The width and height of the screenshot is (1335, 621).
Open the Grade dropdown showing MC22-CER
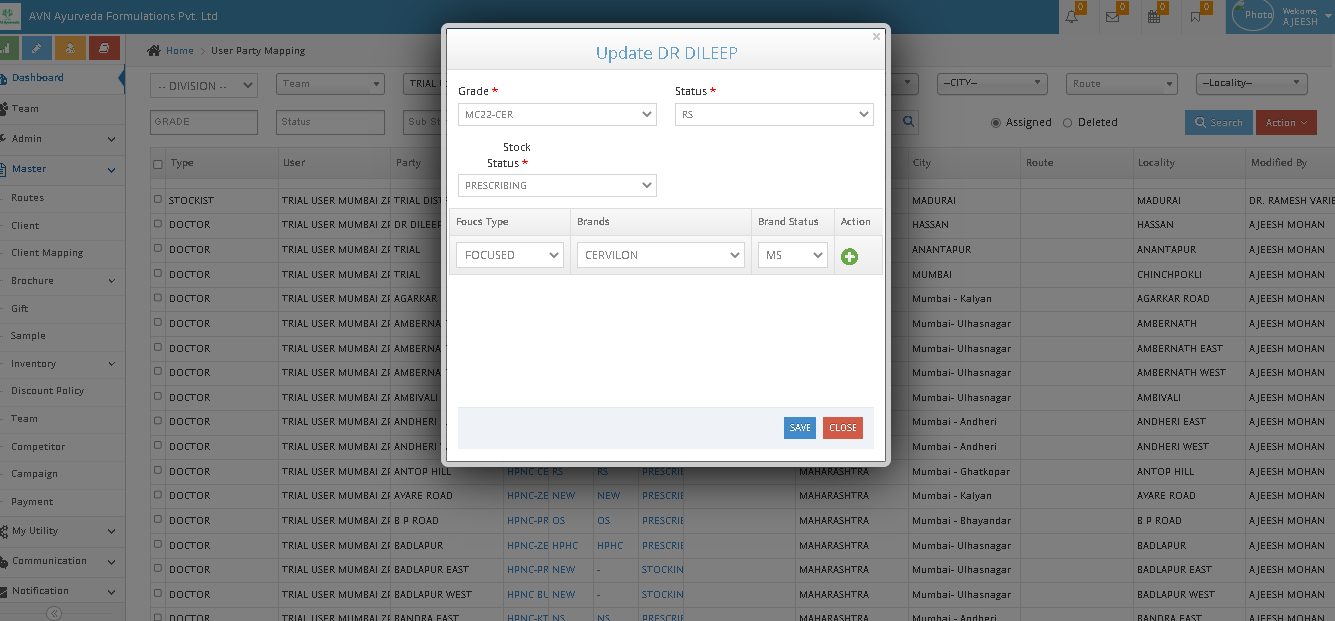tap(557, 115)
